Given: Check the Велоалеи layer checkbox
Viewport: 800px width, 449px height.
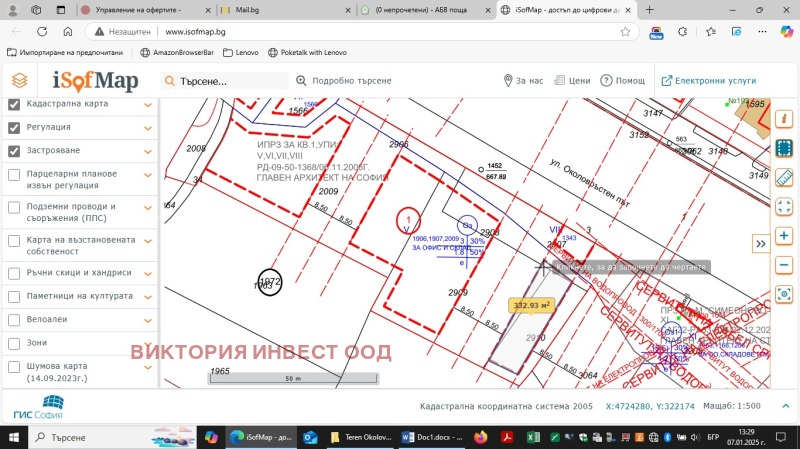Looking at the screenshot, I should pyautogui.click(x=14, y=320).
